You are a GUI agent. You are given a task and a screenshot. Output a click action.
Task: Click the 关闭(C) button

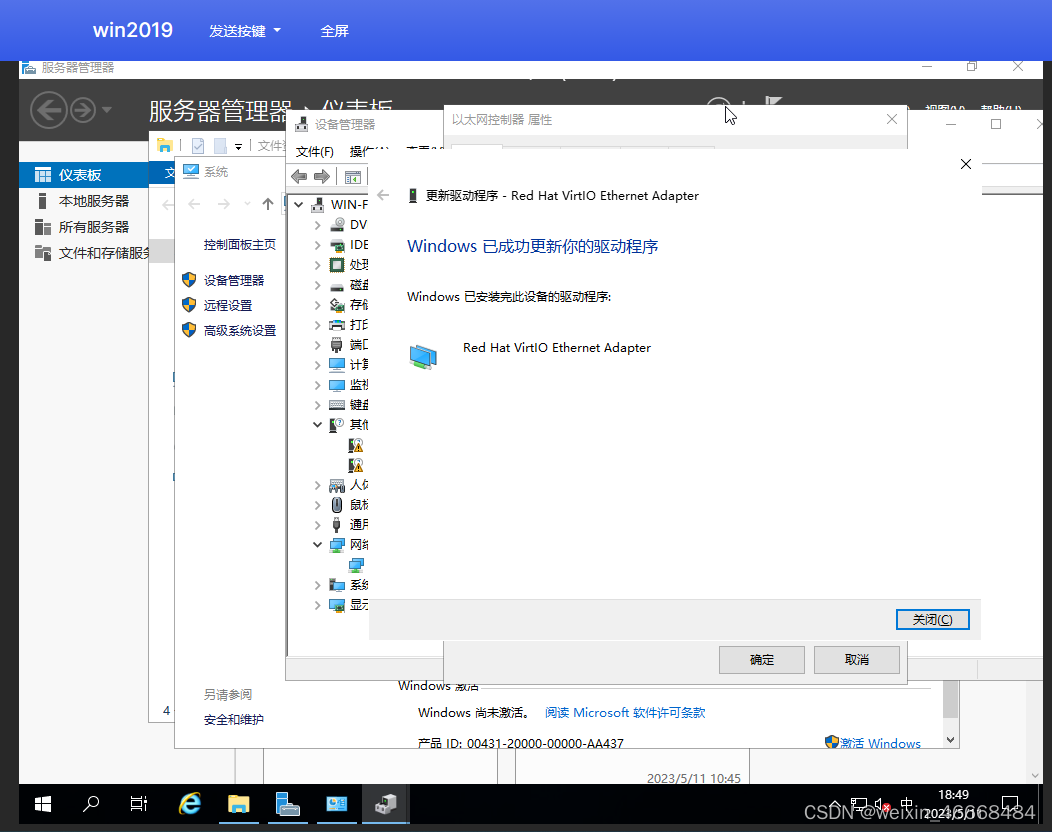[933, 619]
